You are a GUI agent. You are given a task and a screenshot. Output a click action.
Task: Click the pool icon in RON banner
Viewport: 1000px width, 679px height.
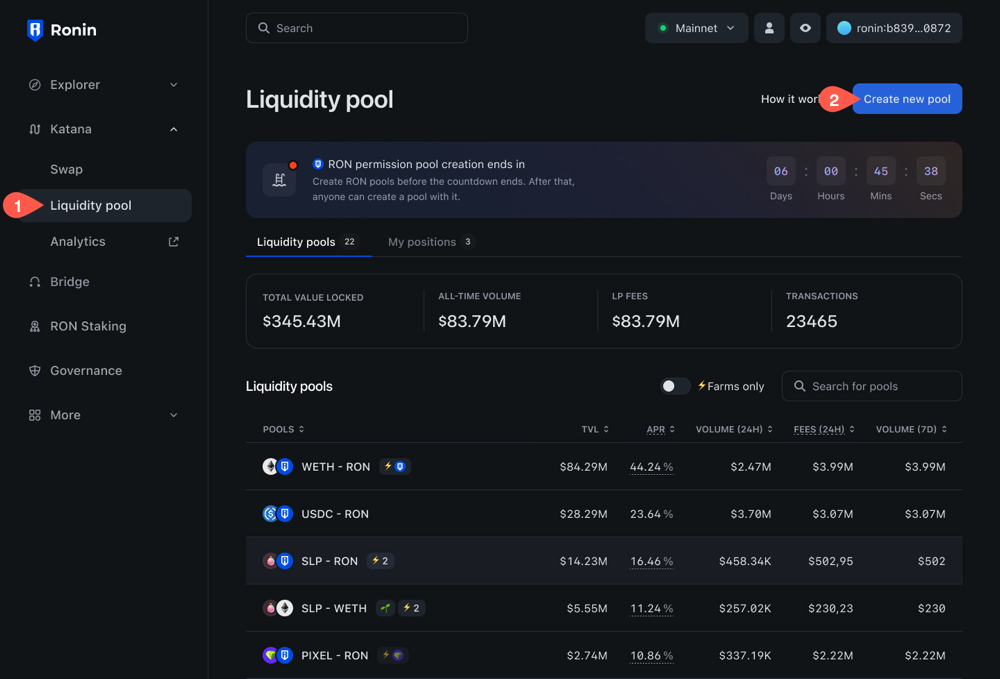(x=279, y=180)
